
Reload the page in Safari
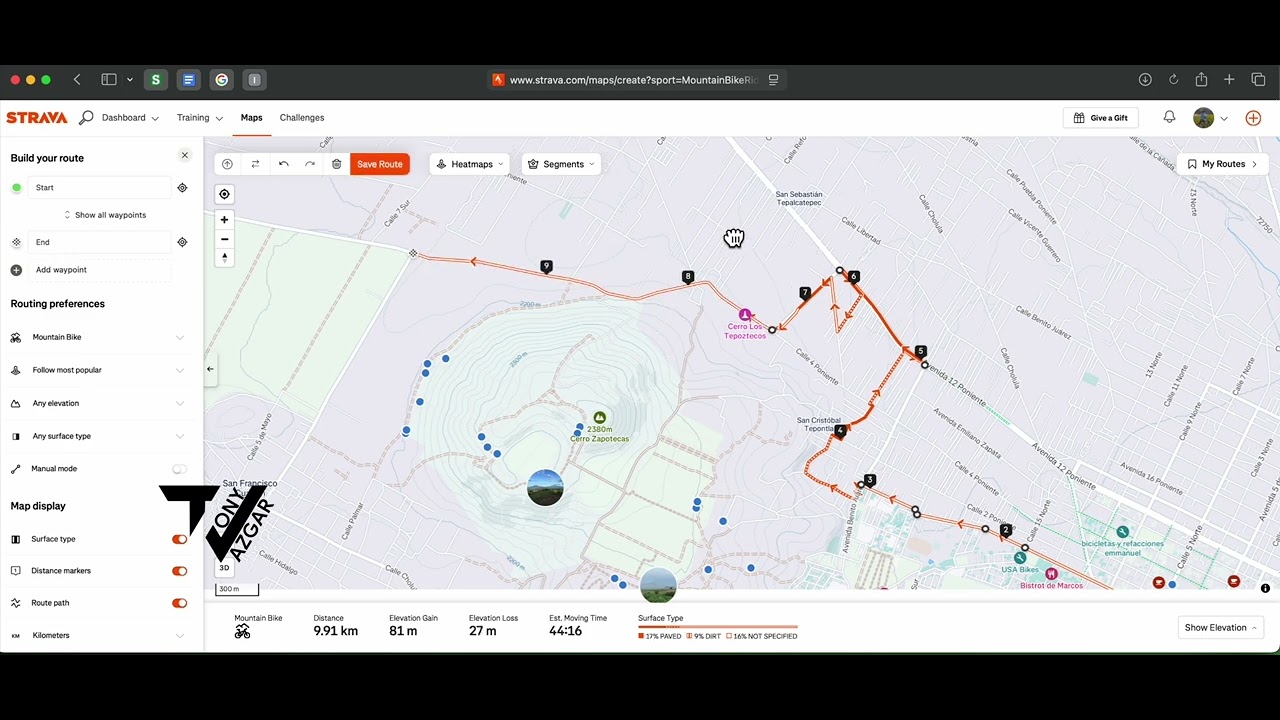point(1173,80)
